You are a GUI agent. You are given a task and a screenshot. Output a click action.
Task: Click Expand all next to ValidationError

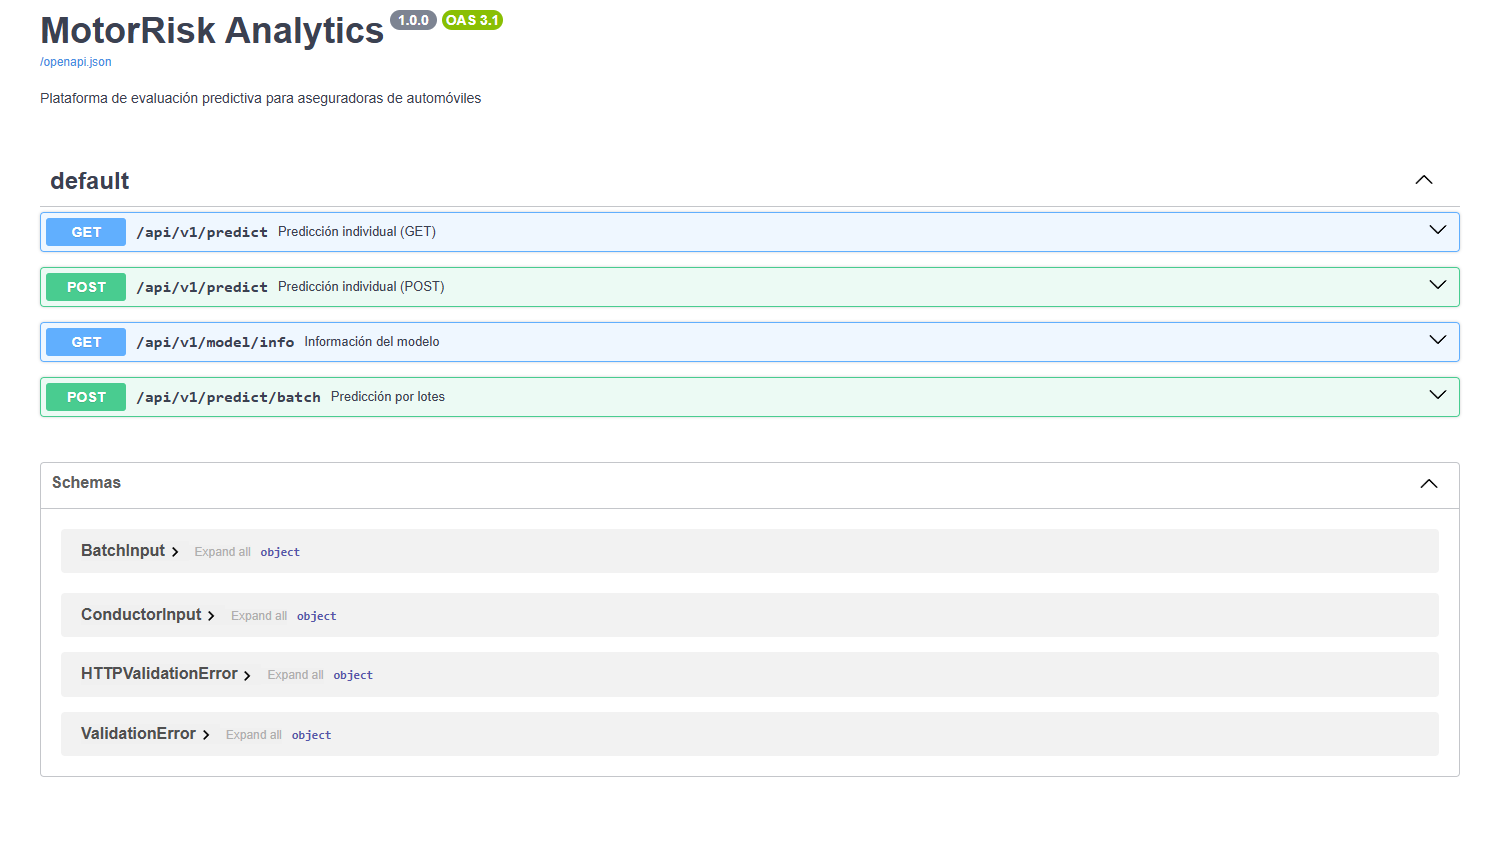click(253, 734)
